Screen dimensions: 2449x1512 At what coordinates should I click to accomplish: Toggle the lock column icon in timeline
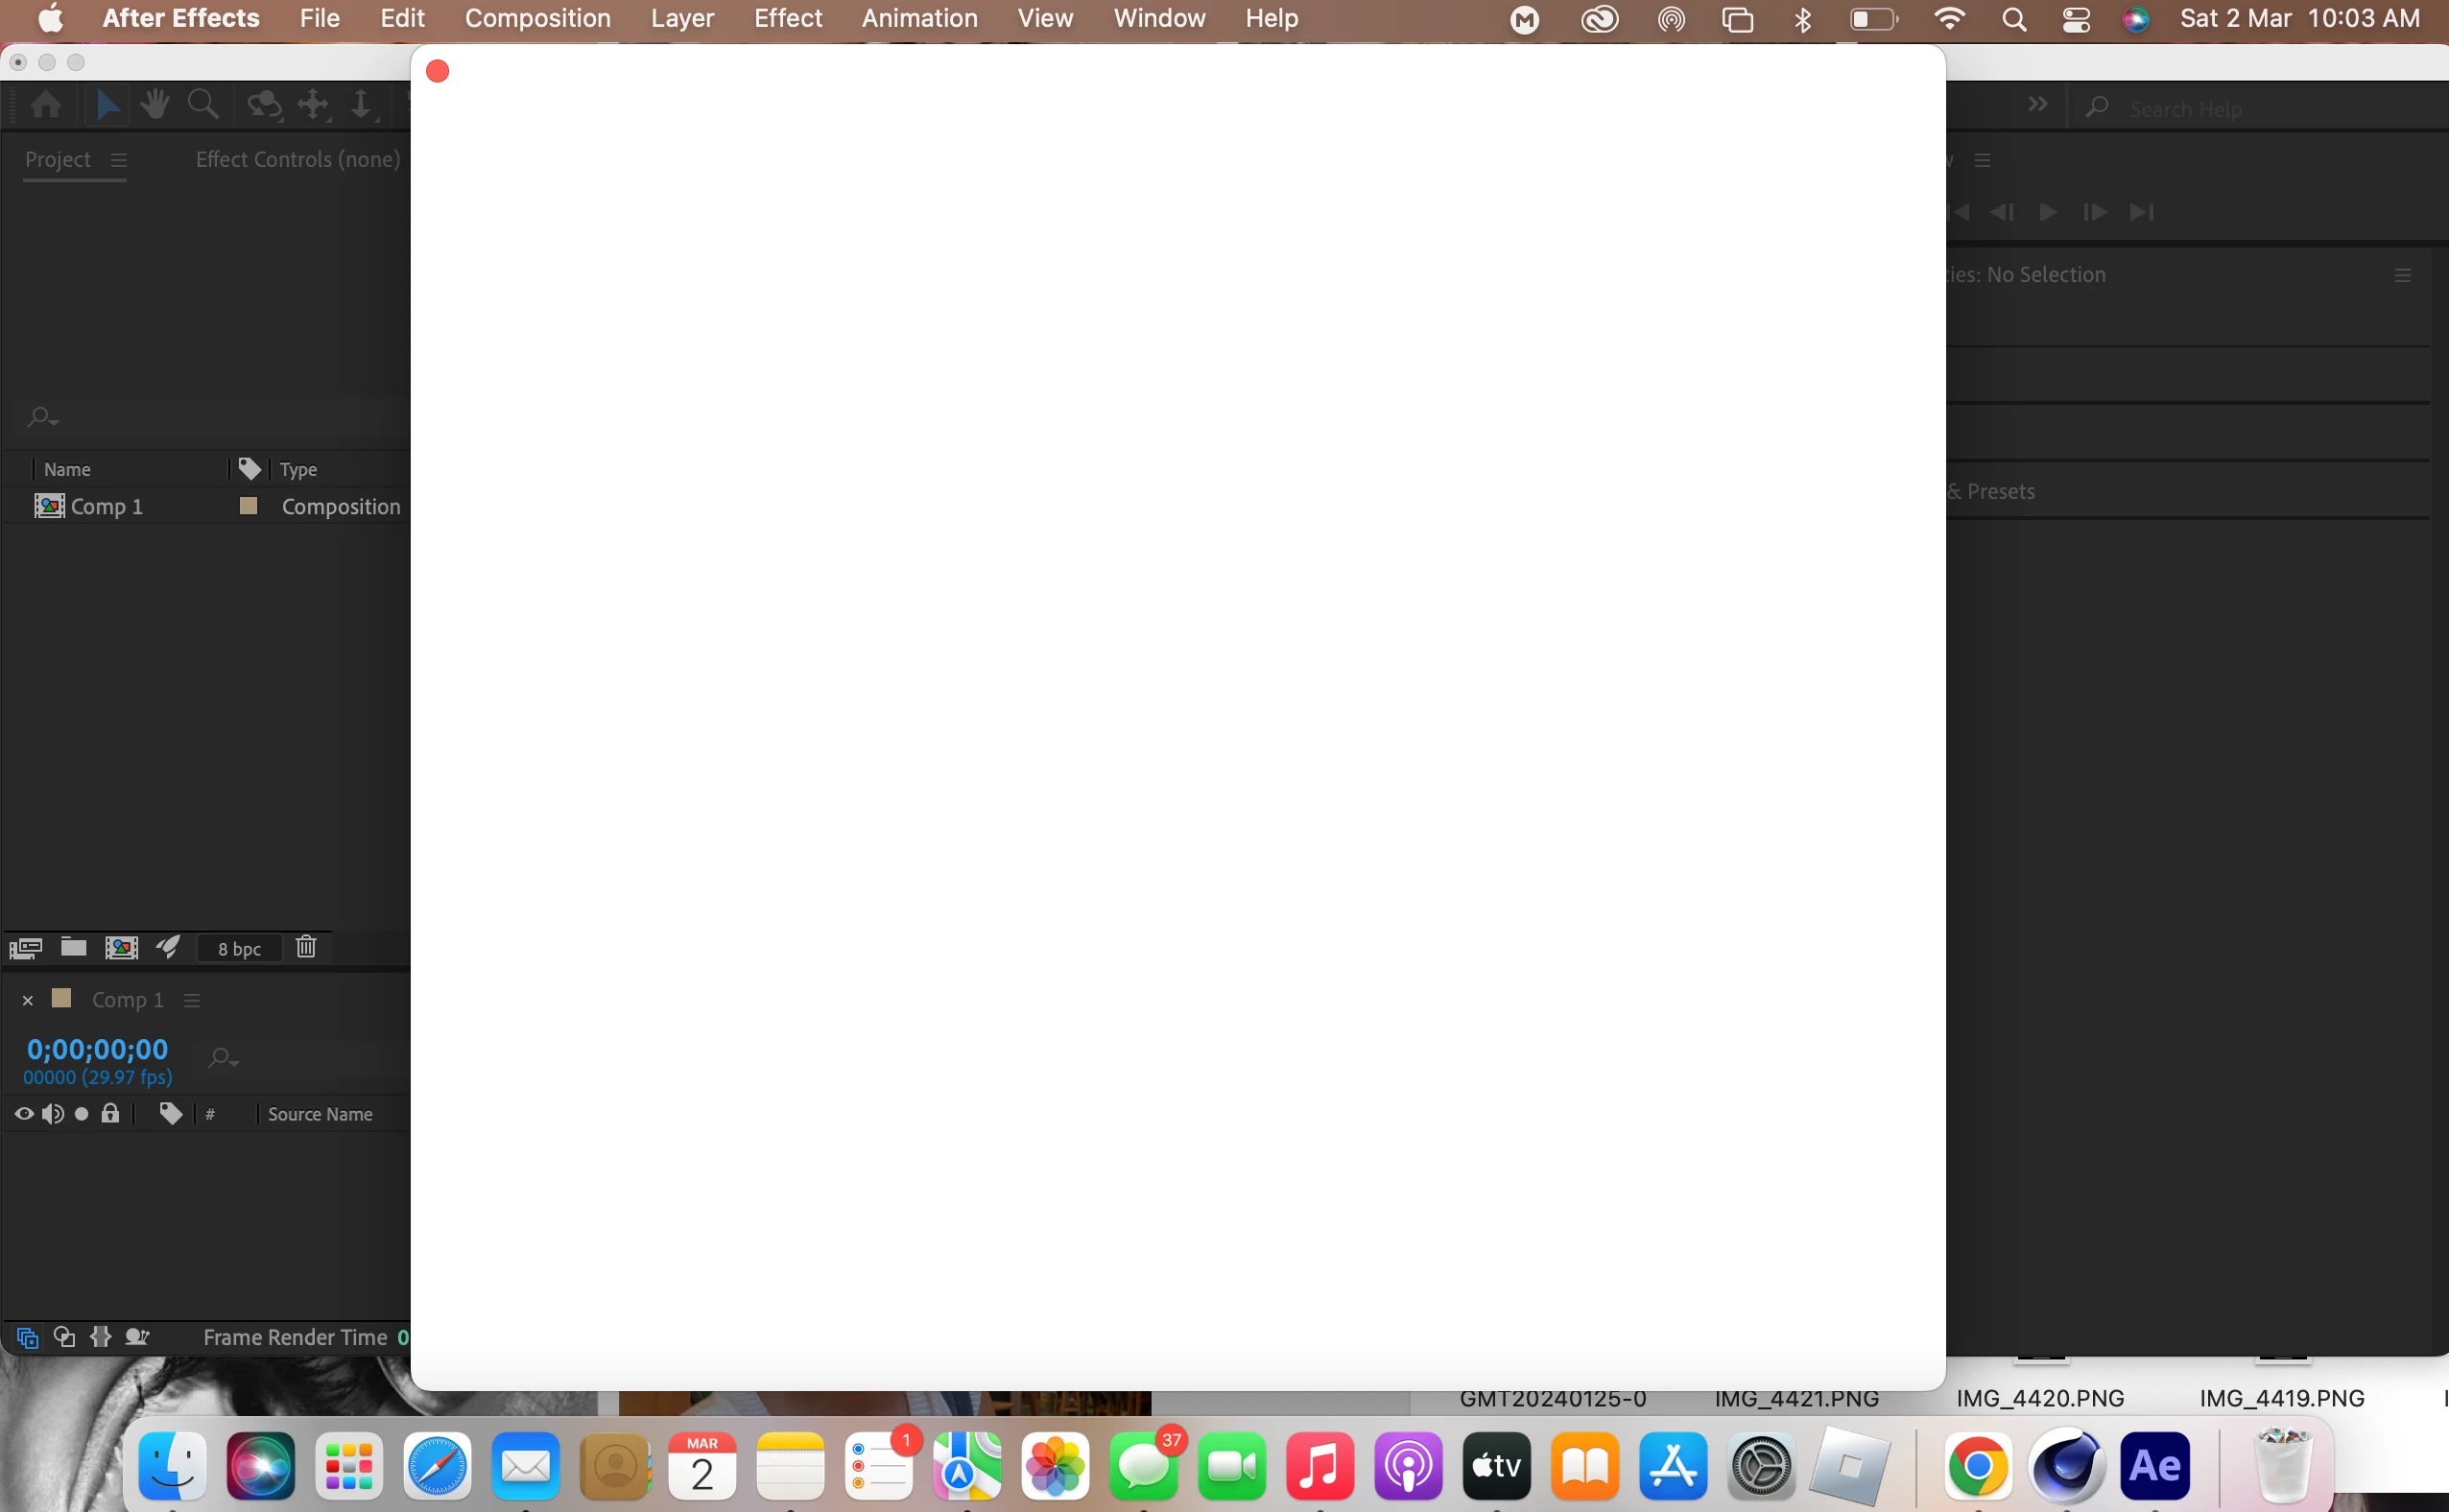[x=111, y=1114]
